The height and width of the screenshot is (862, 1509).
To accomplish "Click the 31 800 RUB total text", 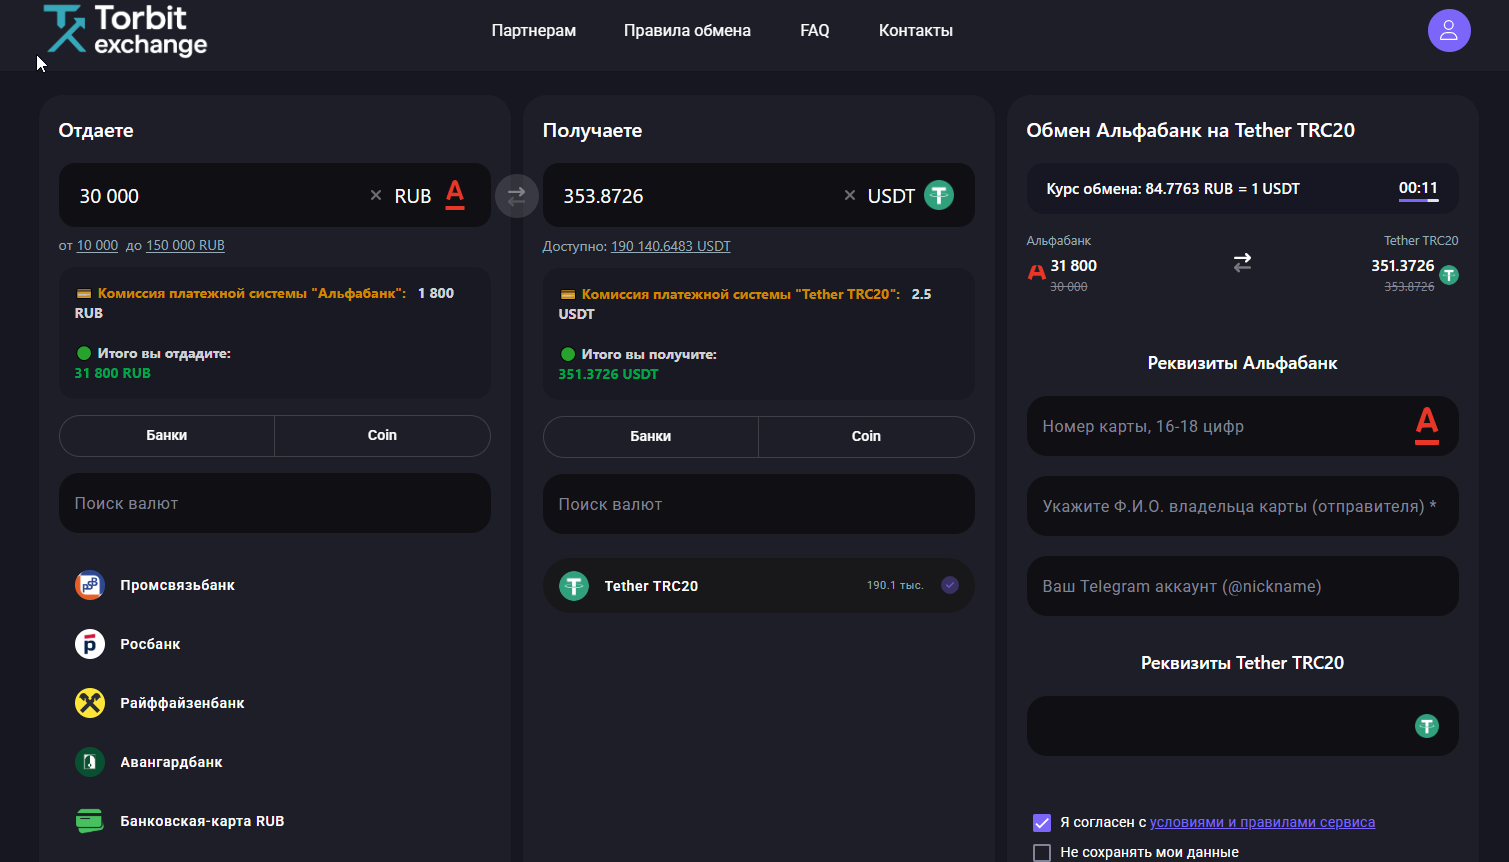I will coord(112,373).
